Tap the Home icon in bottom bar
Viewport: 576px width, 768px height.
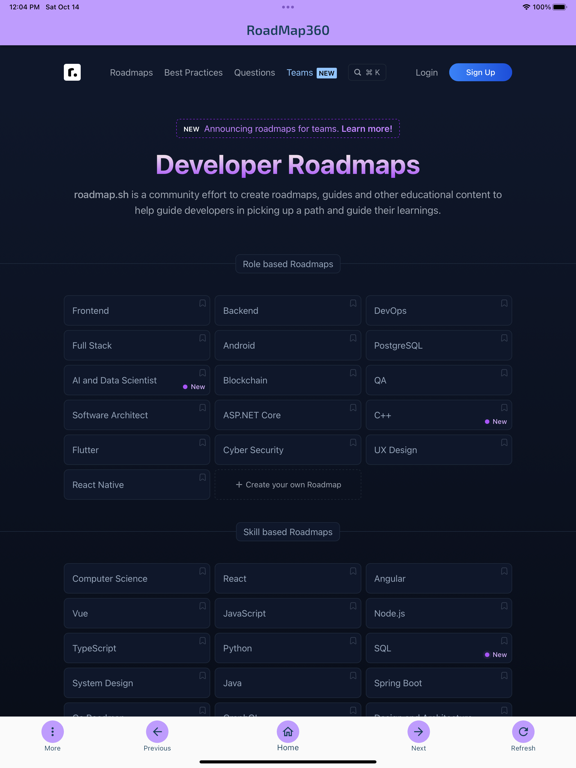click(x=288, y=732)
